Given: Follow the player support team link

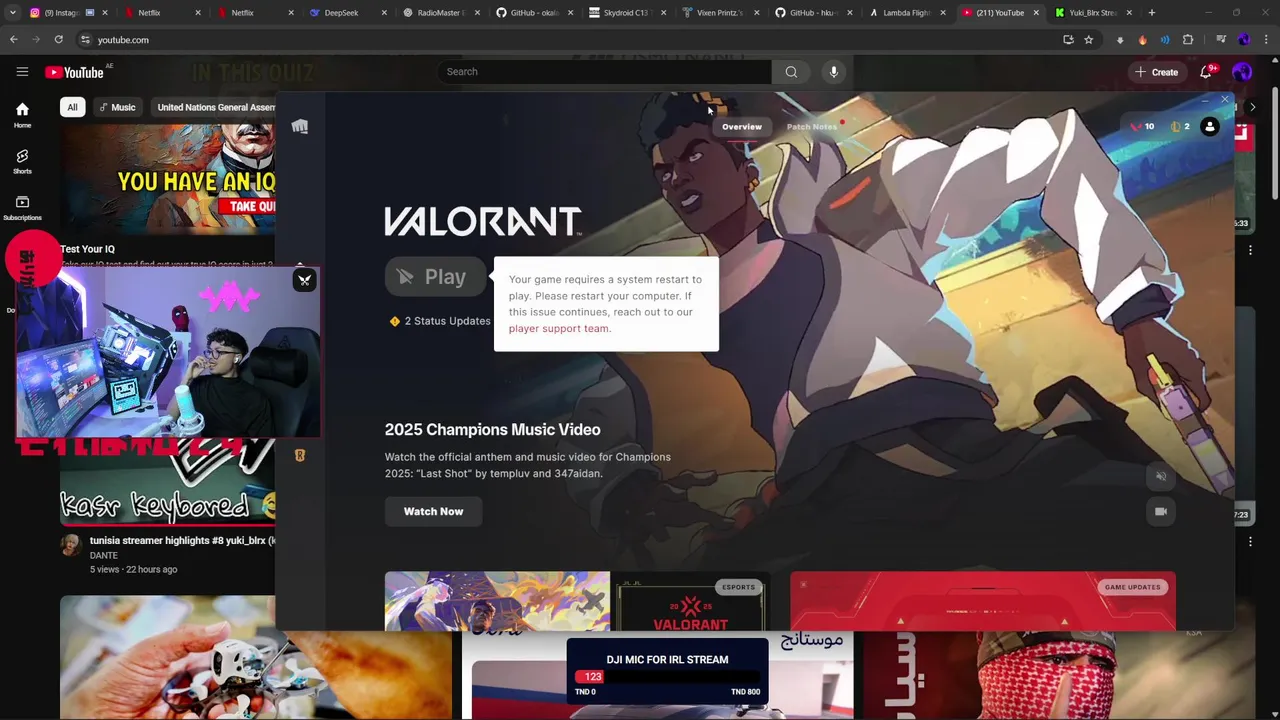Looking at the screenshot, I should [x=558, y=329].
